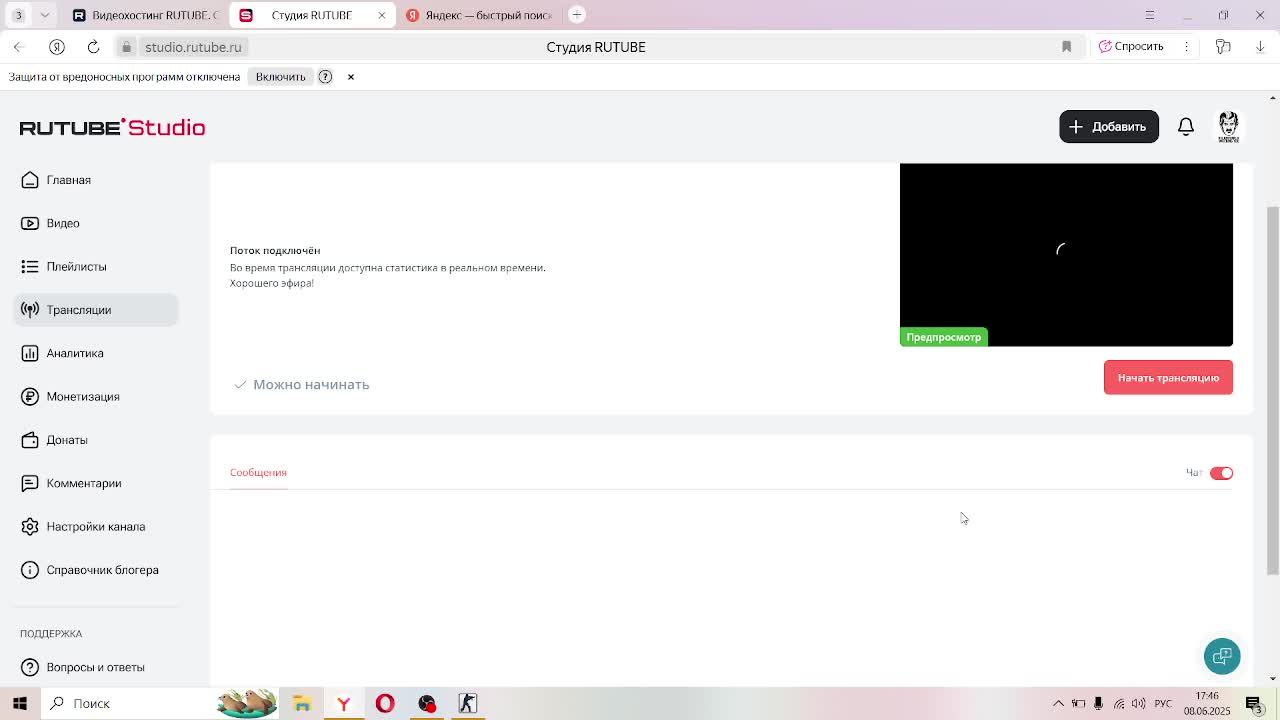The height and width of the screenshot is (720, 1280).
Task: Click the Добавить button
Action: pyautogui.click(x=1109, y=127)
